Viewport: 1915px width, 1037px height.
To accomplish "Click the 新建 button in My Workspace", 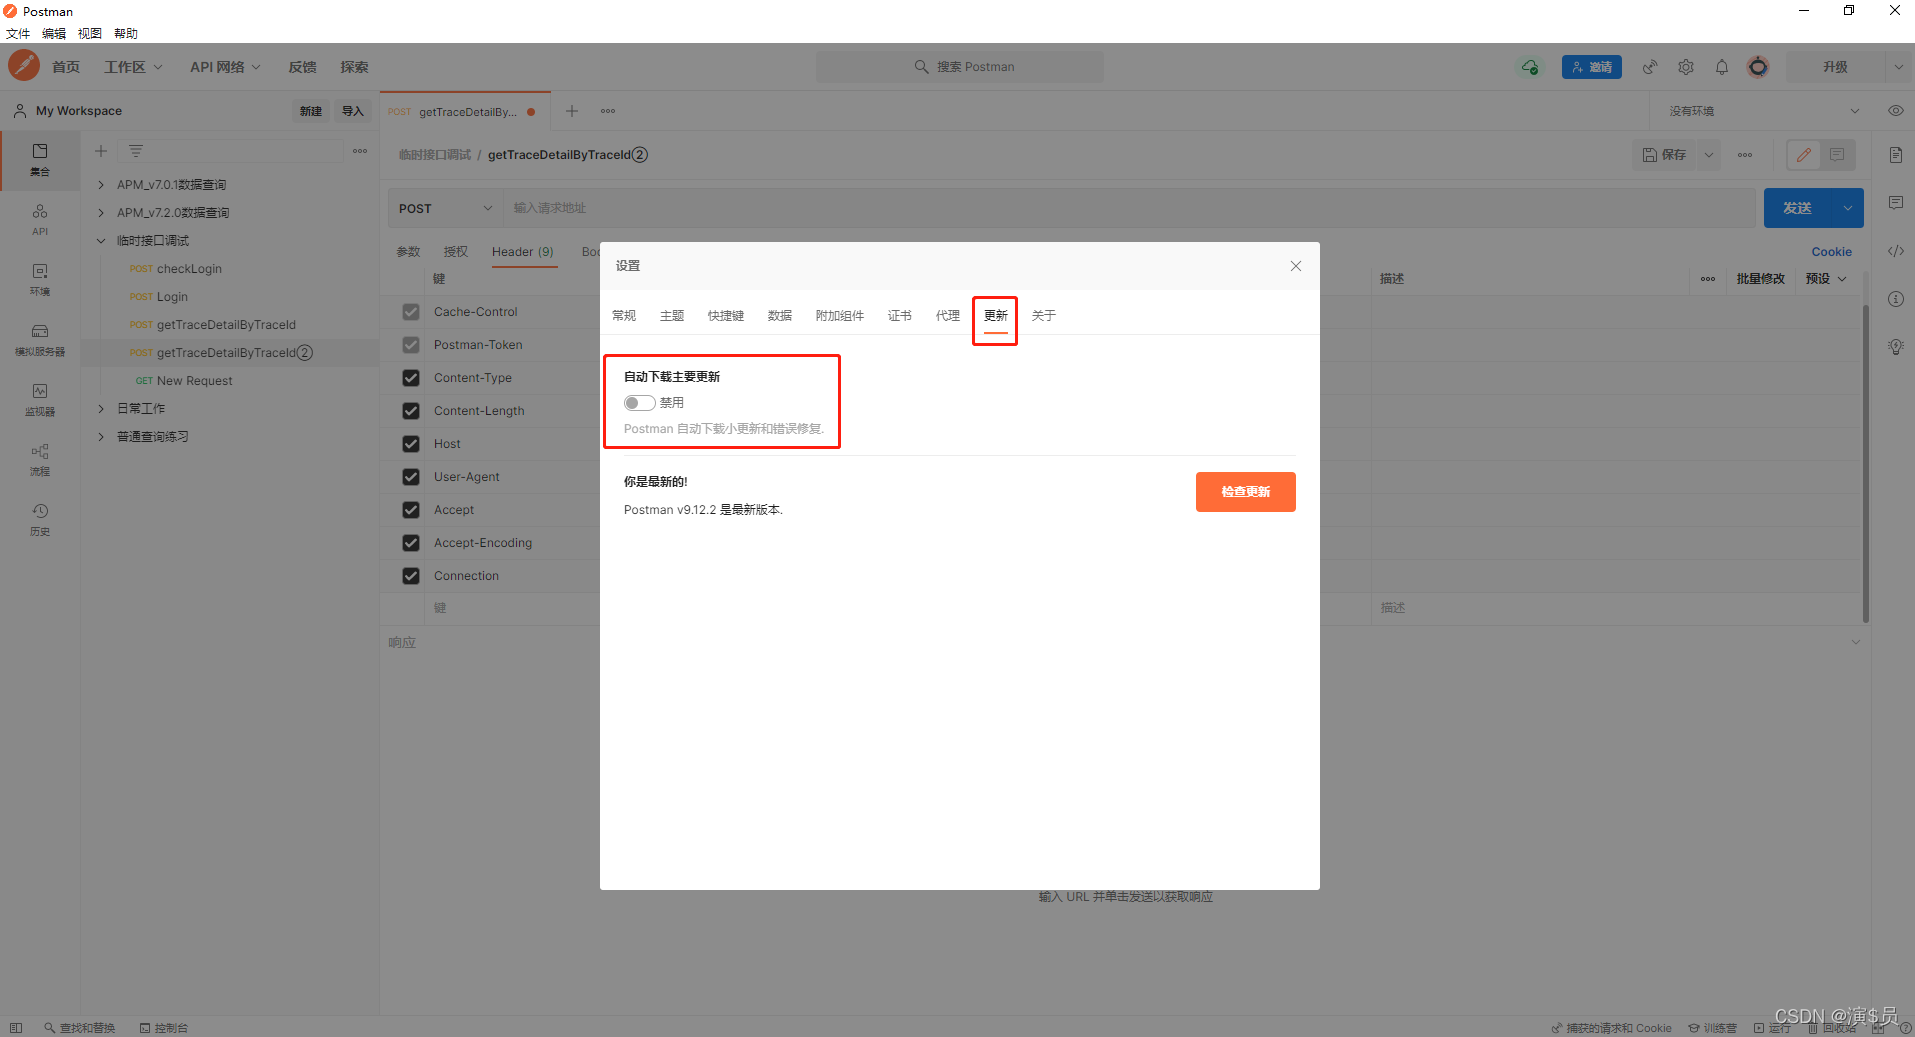I will click(311, 111).
